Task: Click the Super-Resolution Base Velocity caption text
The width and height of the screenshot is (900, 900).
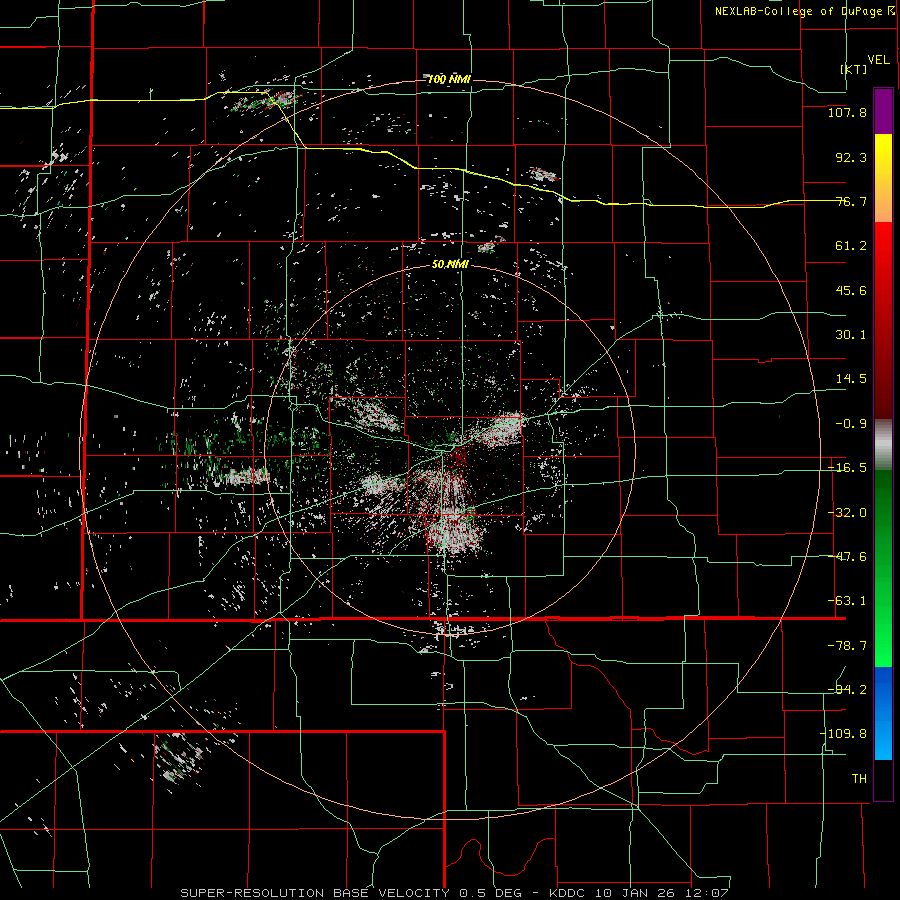Action: click(455, 893)
